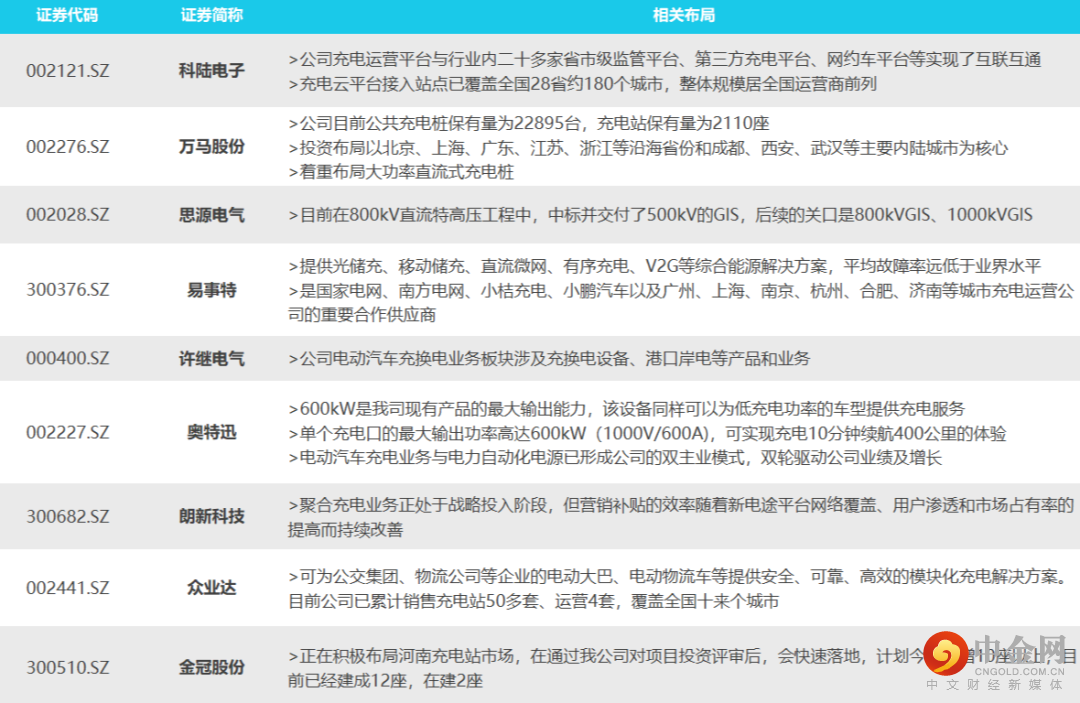The image size is (1080, 703).
Task: Click line 公司目前公共充电桩保有量为22895台
Action: [x=529, y=123]
